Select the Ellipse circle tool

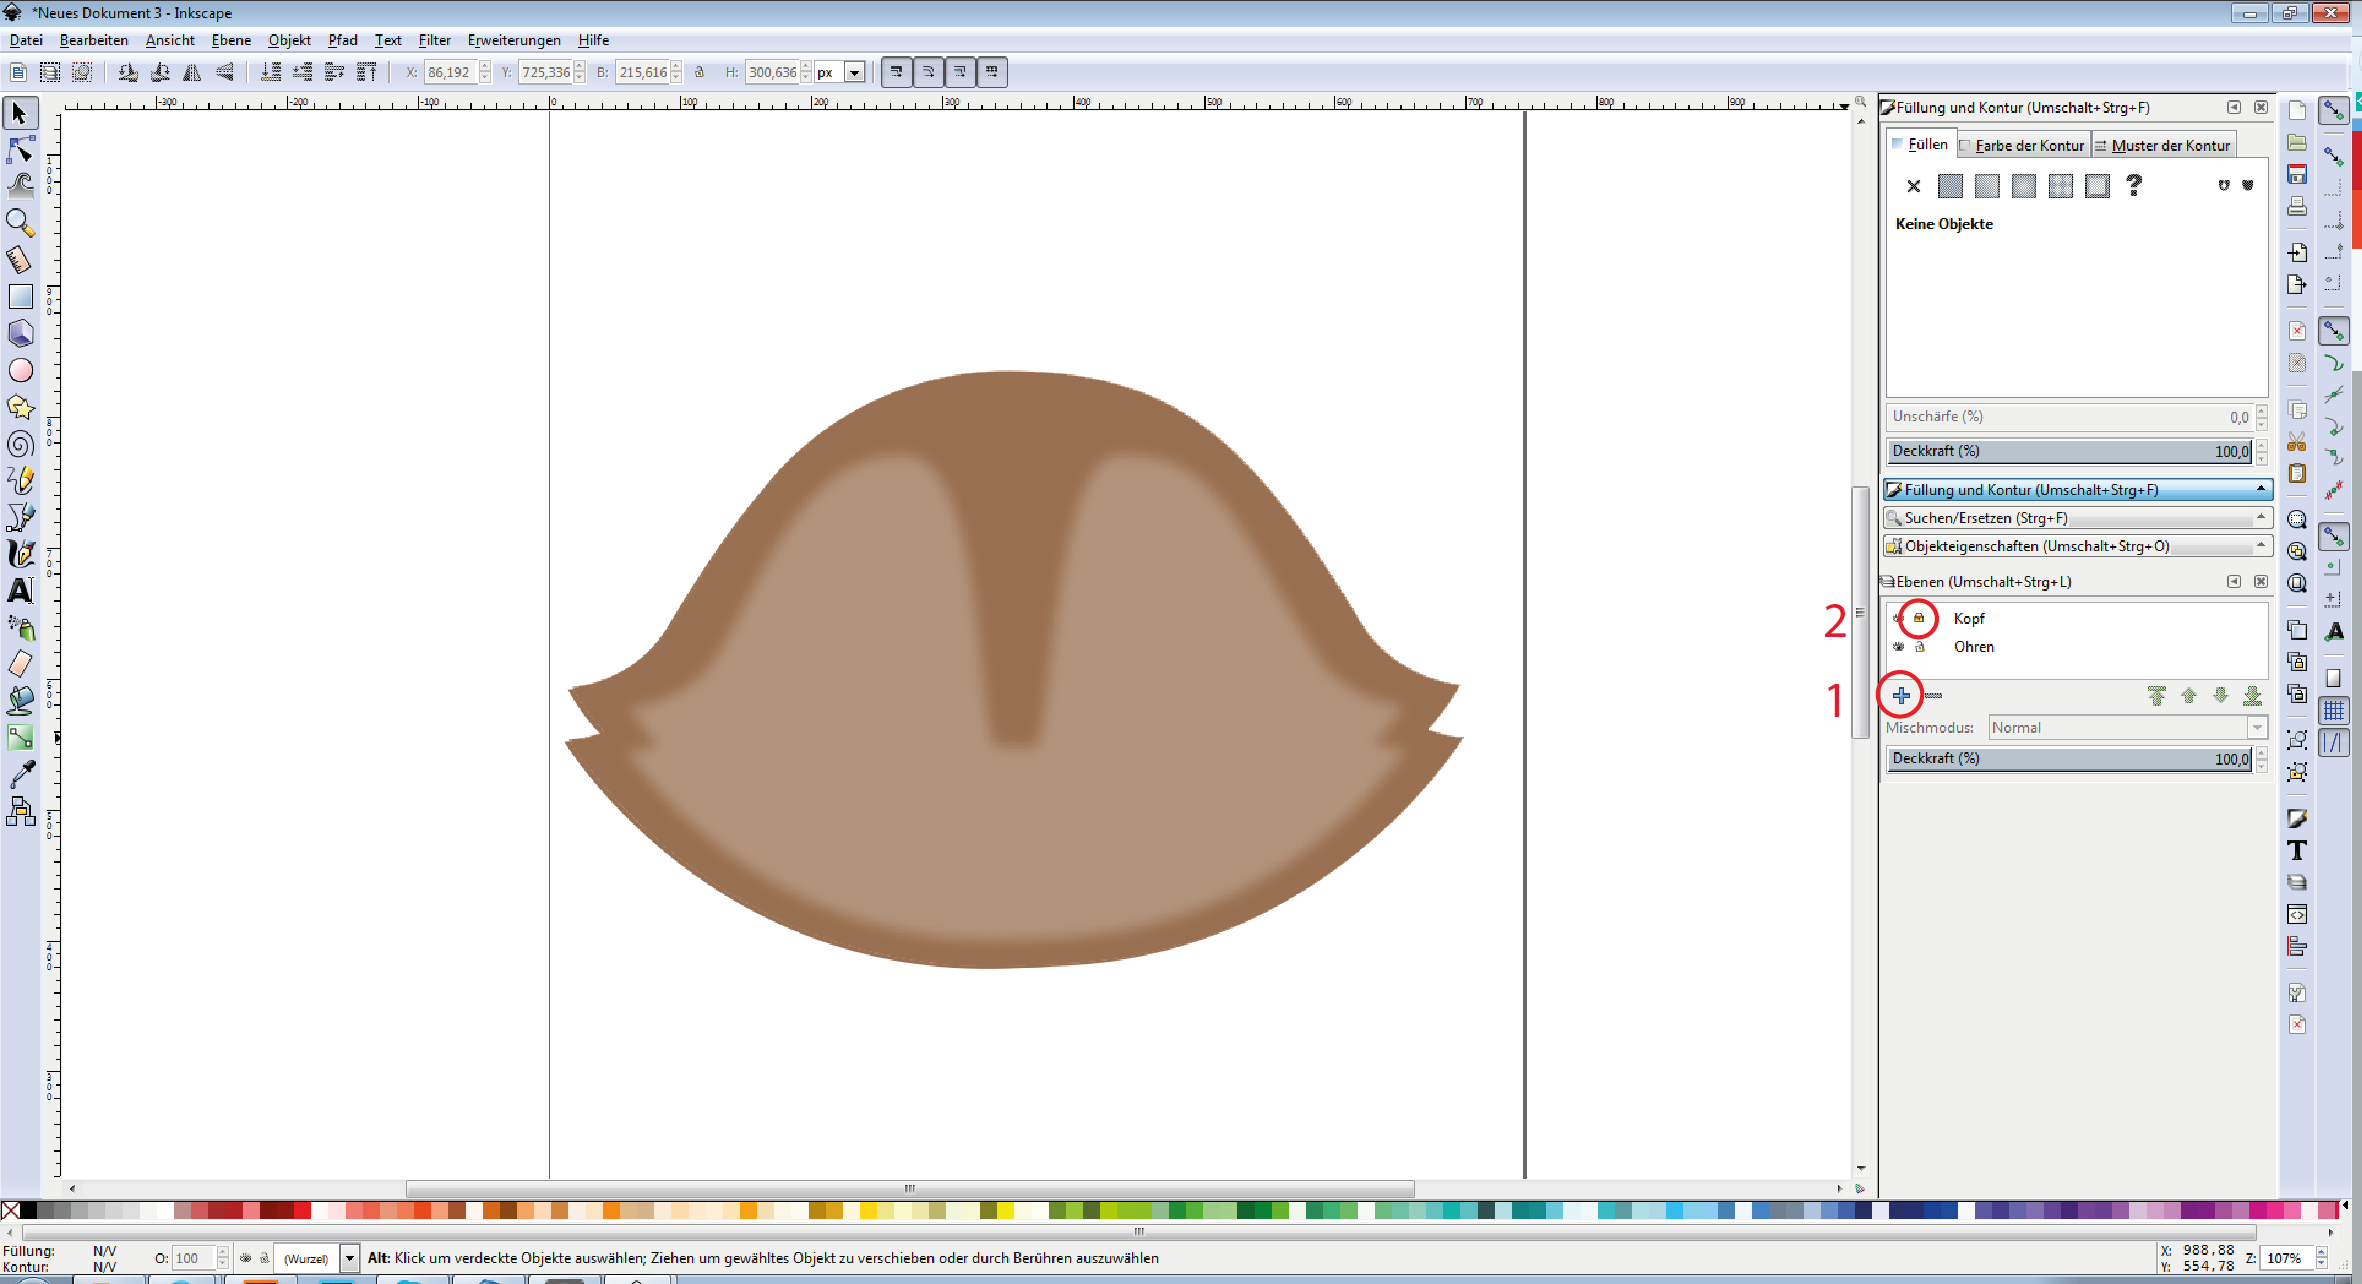click(x=20, y=370)
